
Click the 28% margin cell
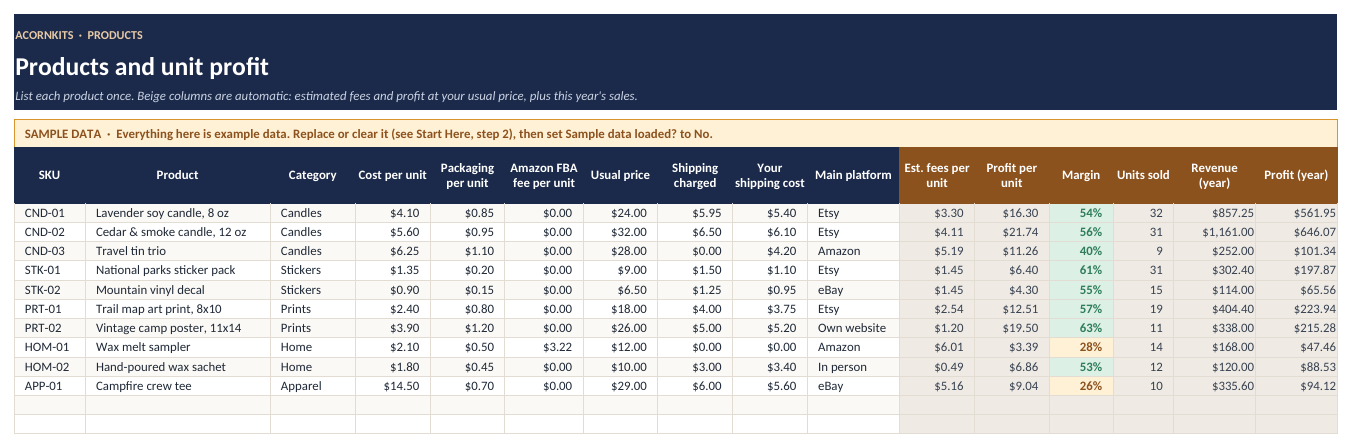click(1081, 347)
